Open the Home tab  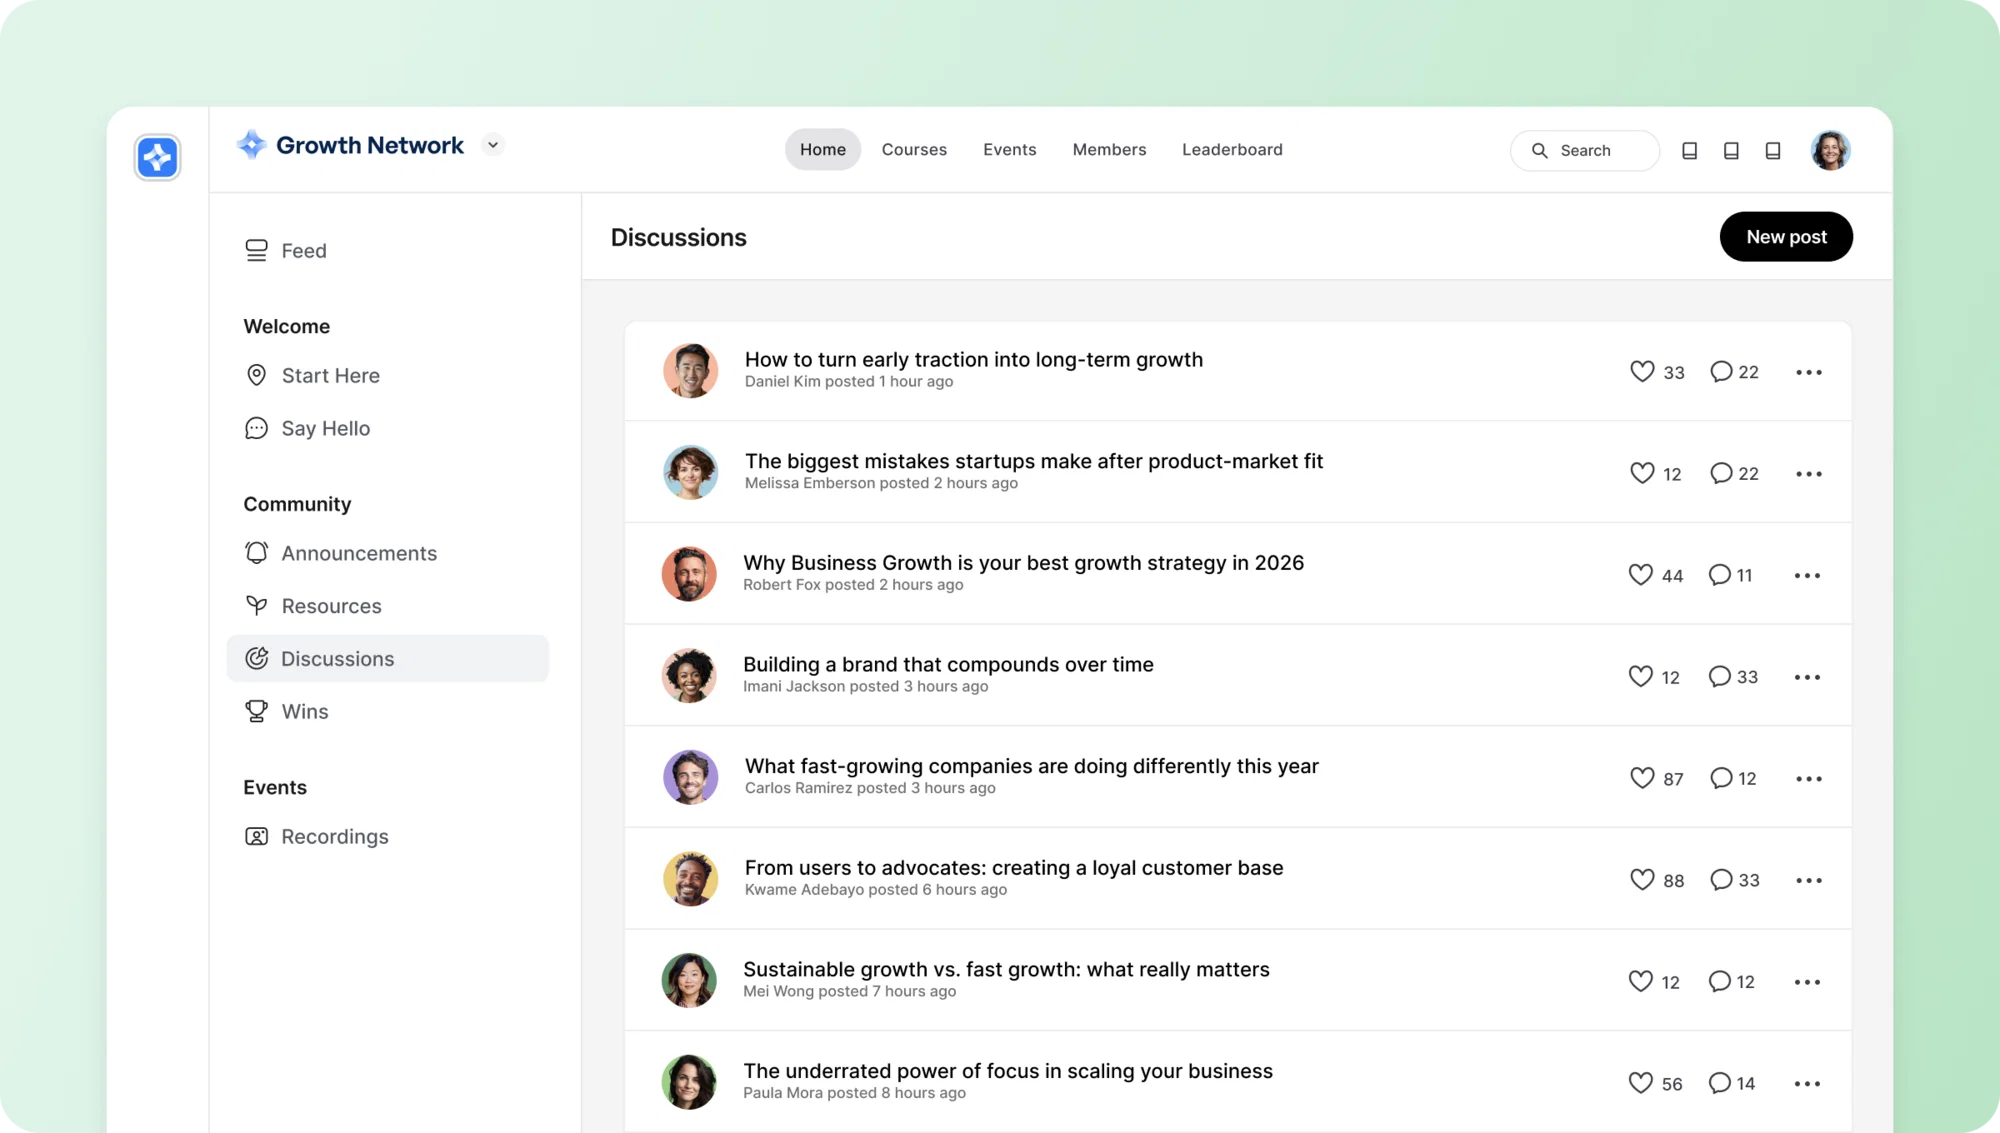(822, 149)
